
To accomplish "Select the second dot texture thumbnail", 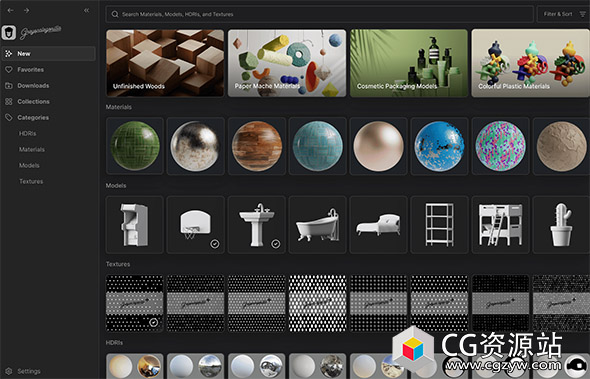I will [x=196, y=303].
